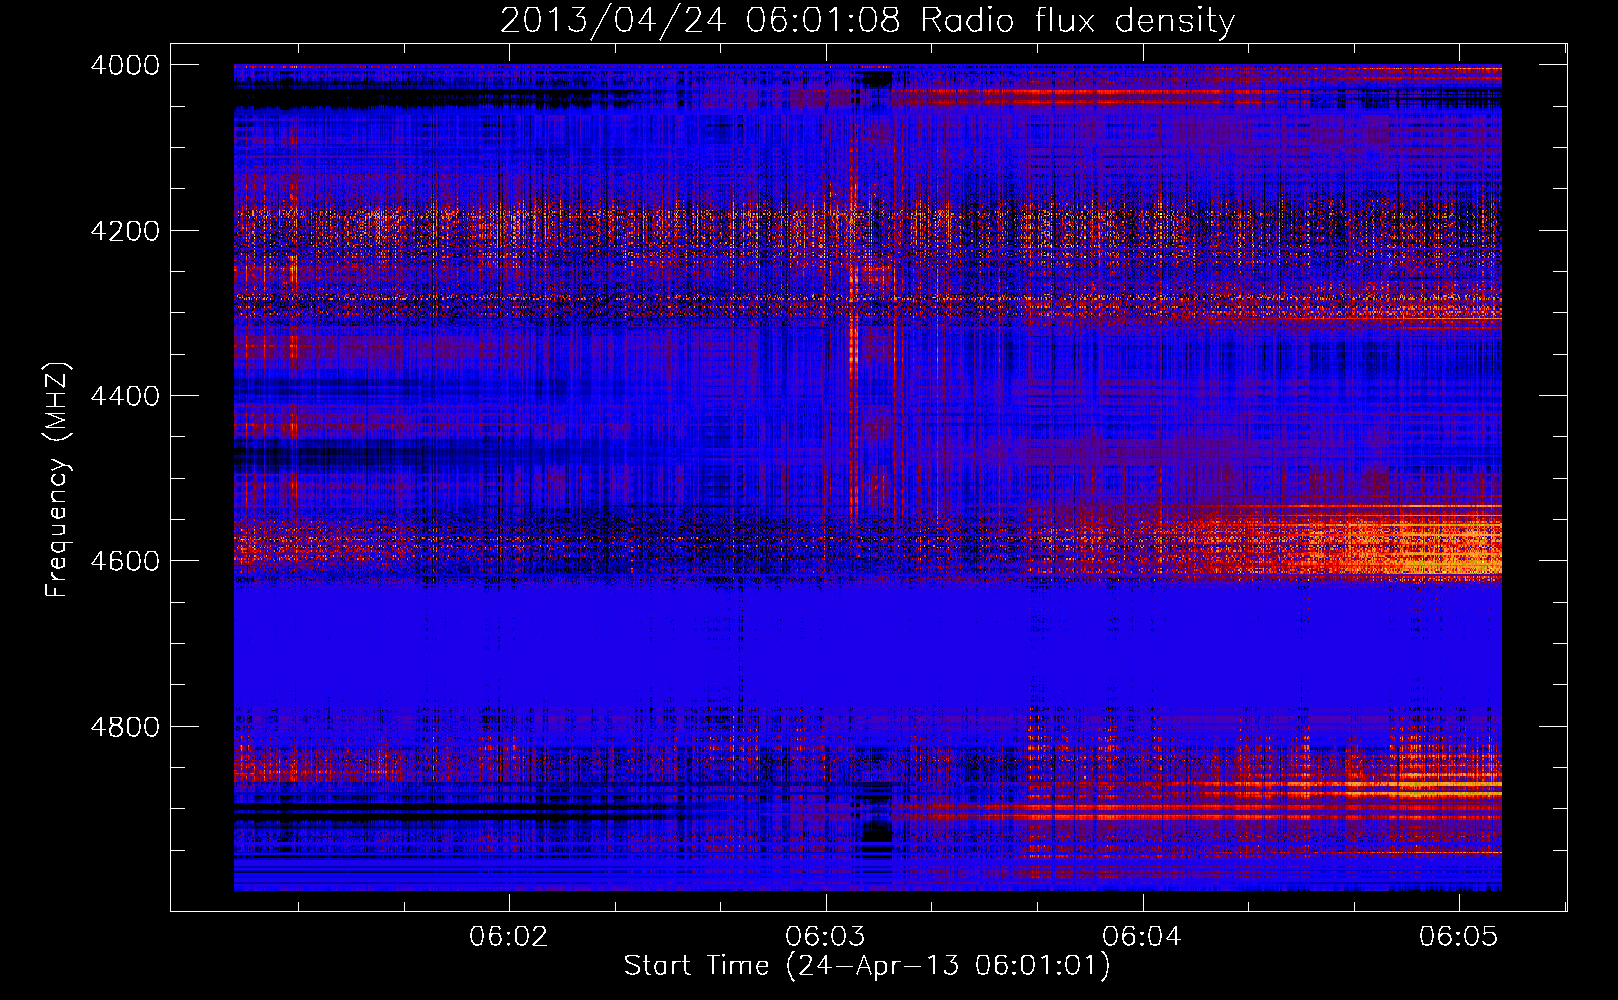Screen dimensions: 1618x1000
Task: Select the '4200' frequency axis label
Action: tap(125, 231)
